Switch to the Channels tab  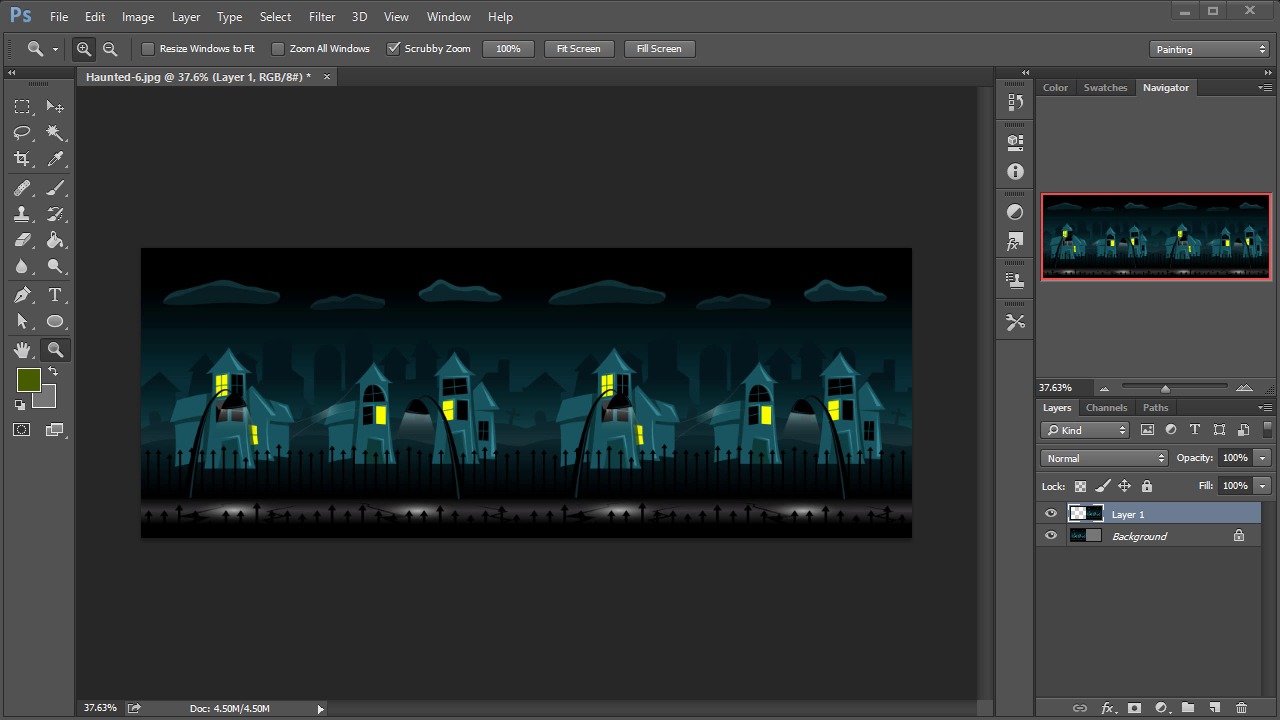coord(1106,408)
